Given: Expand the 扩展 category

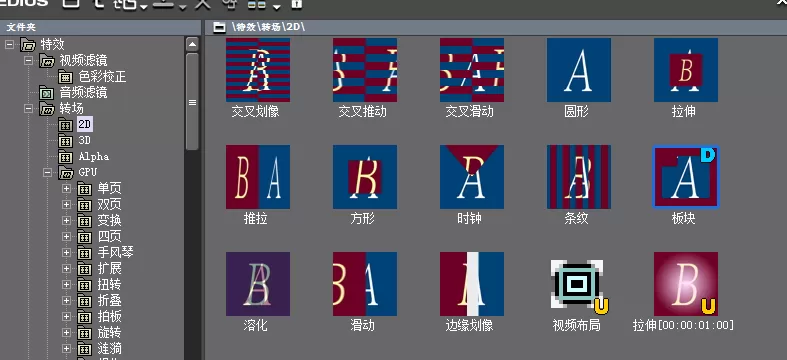Looking at the screenshot, I should point(66,268).
